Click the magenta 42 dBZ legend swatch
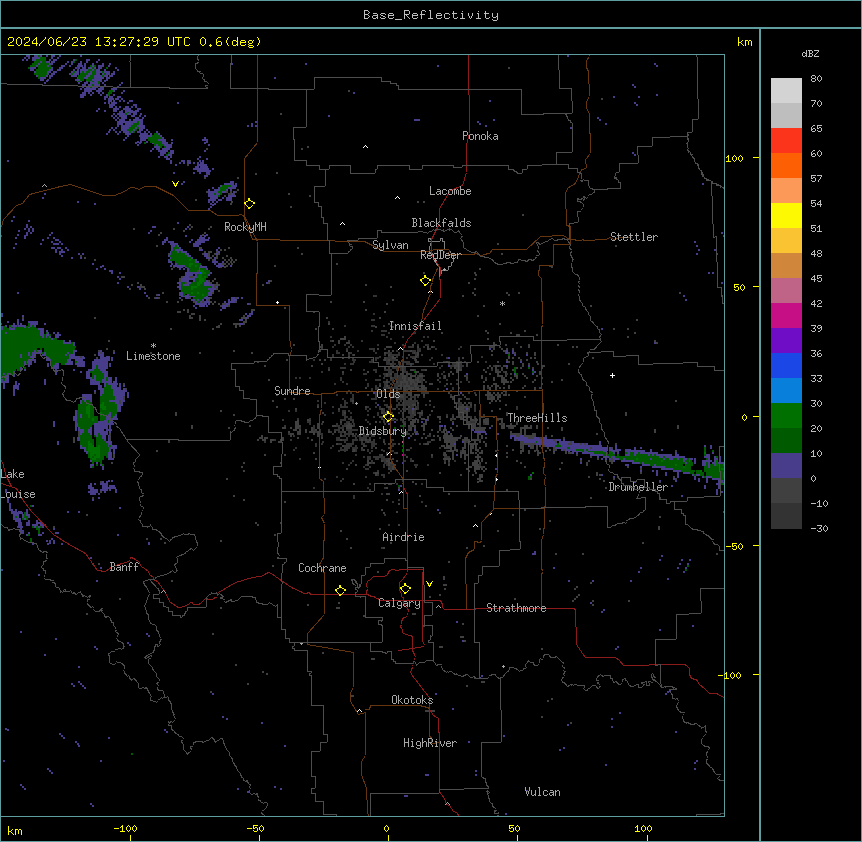The image size is (862, 842). [786, 315]
